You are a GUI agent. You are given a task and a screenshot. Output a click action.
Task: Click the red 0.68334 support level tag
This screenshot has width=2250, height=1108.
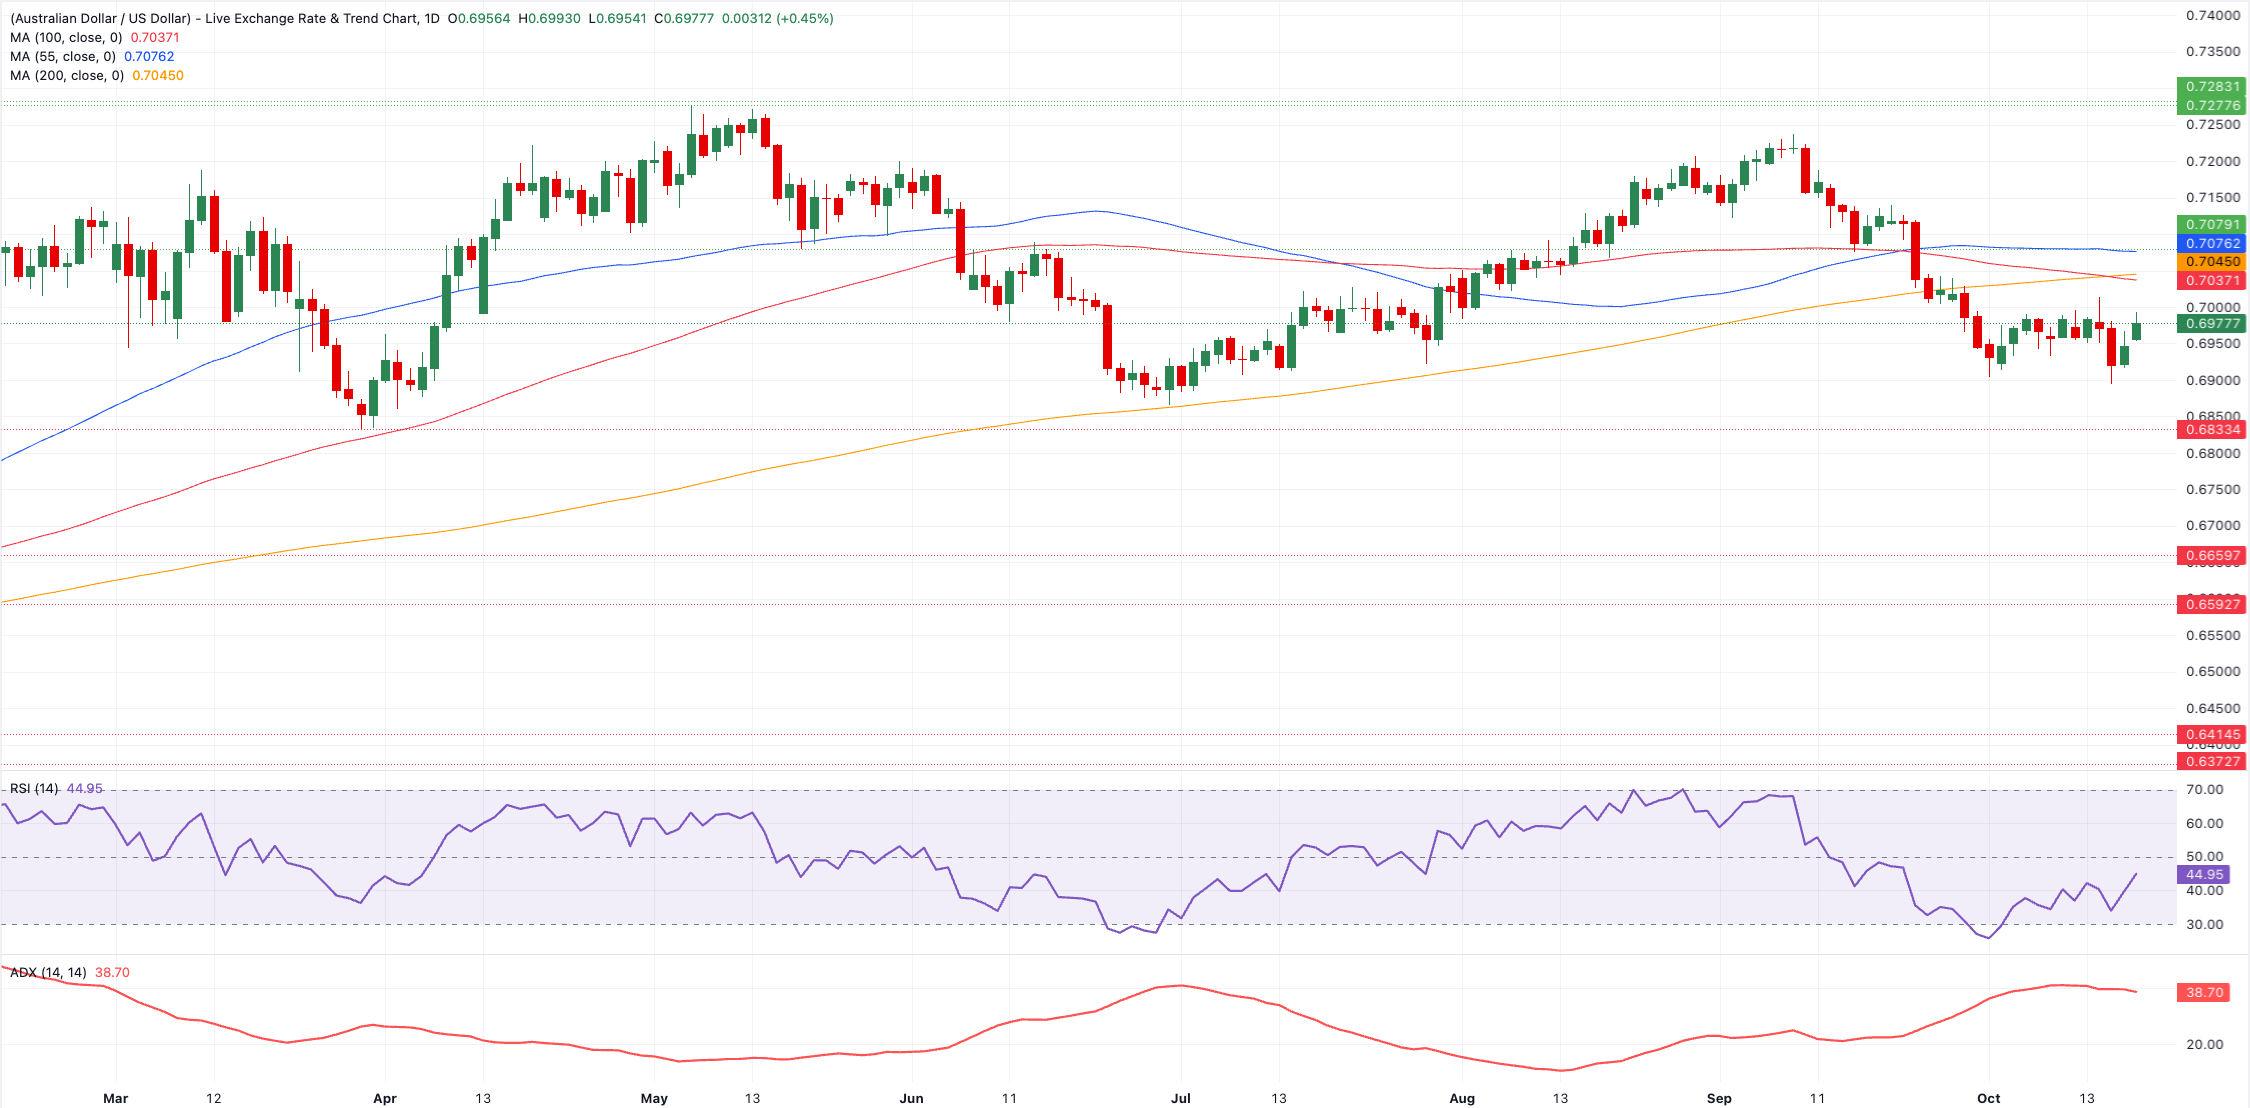pyautogui.click(x=2212, y=430)
